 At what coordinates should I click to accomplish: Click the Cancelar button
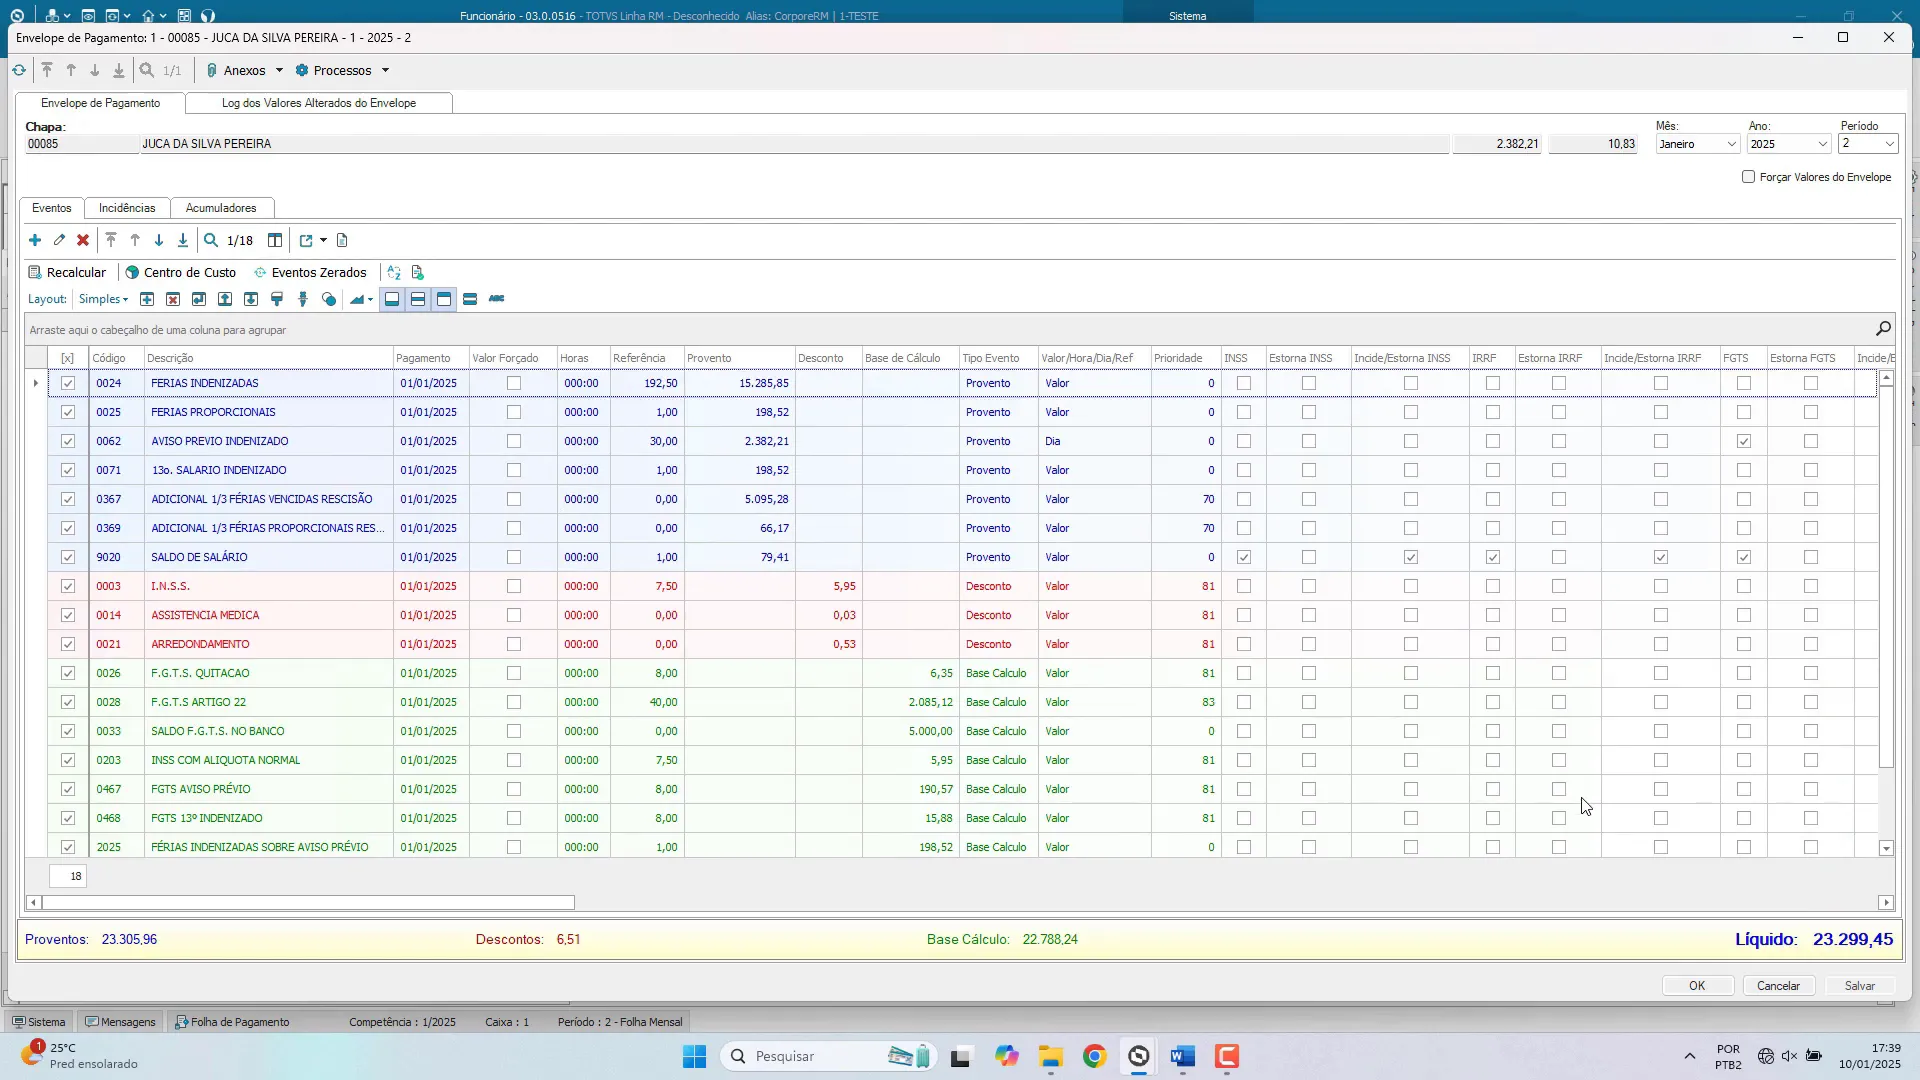pyautogui.click(x=1778, y=985)
